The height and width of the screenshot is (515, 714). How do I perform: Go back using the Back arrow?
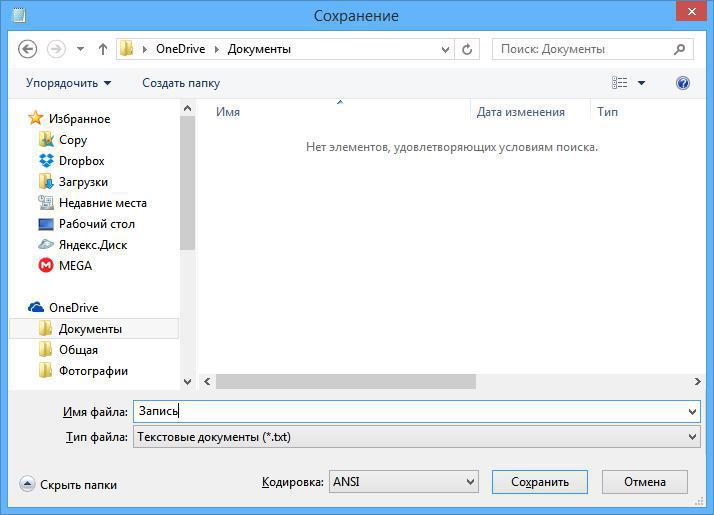click(x=27, y=49)
